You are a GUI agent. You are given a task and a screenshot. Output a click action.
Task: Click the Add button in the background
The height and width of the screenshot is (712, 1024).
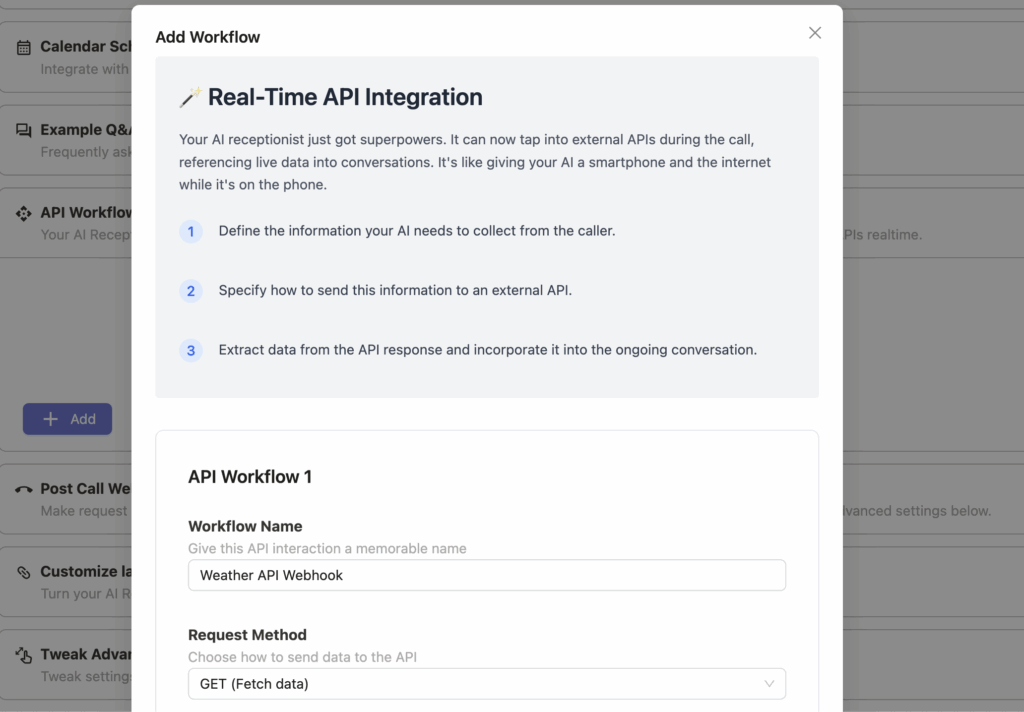click(x=67, y=419)
